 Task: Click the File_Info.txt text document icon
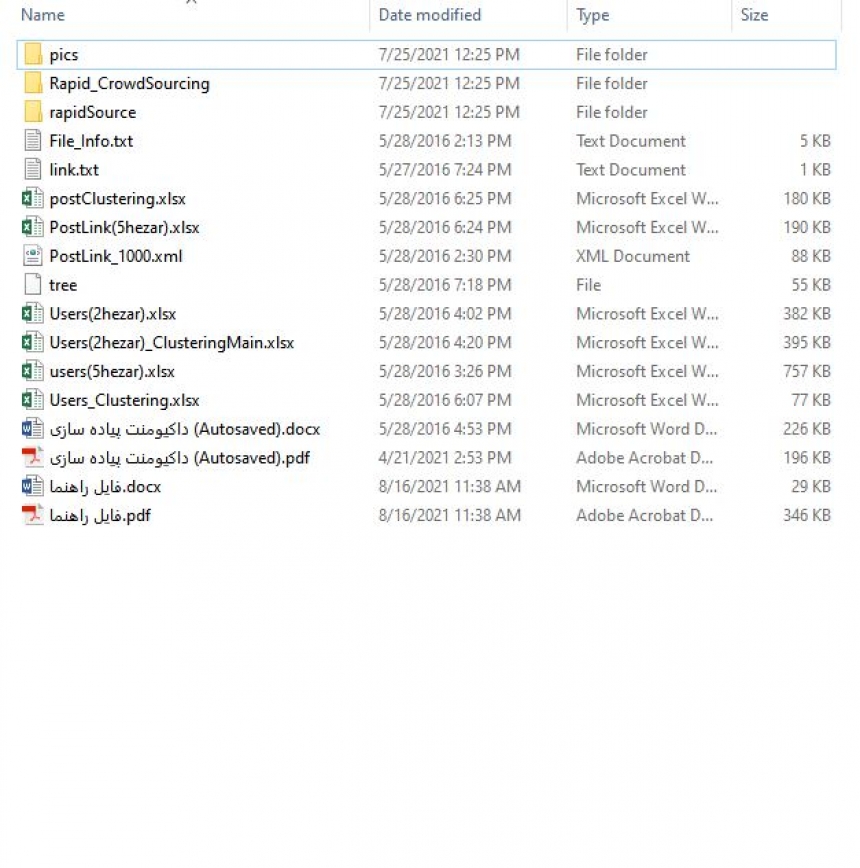click(x=33, y=141)
